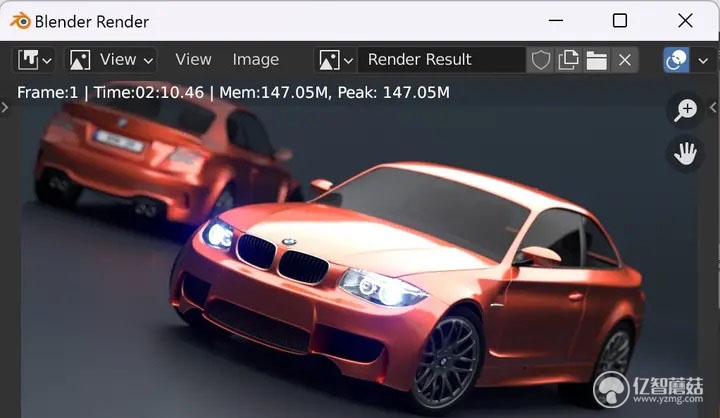Open the editor type selector dropdown
Viewport: 720px width, 418px height.
tap(34, 60)
